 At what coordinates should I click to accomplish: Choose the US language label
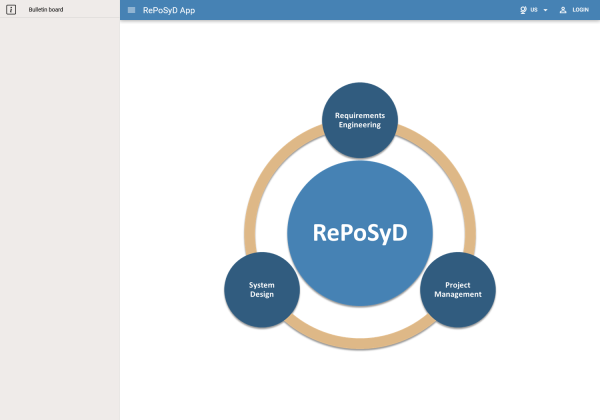(534, 10)
